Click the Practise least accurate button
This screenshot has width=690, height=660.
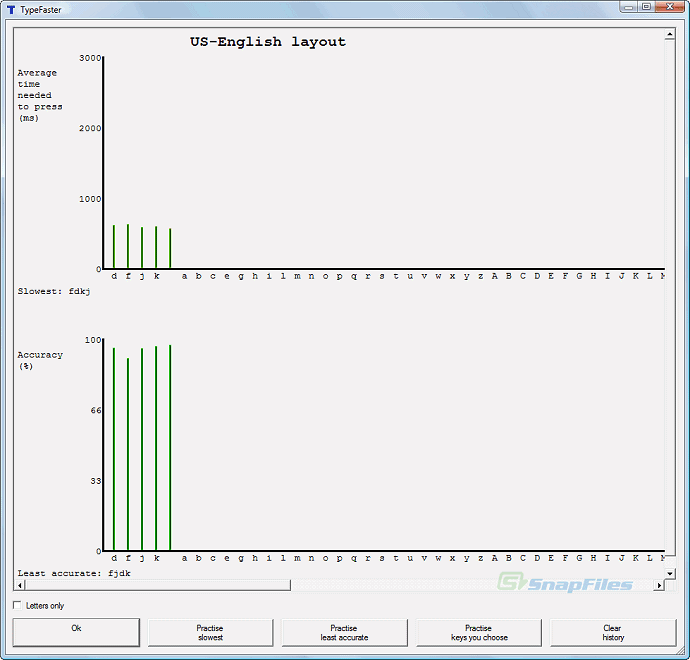tap(345, 632)
